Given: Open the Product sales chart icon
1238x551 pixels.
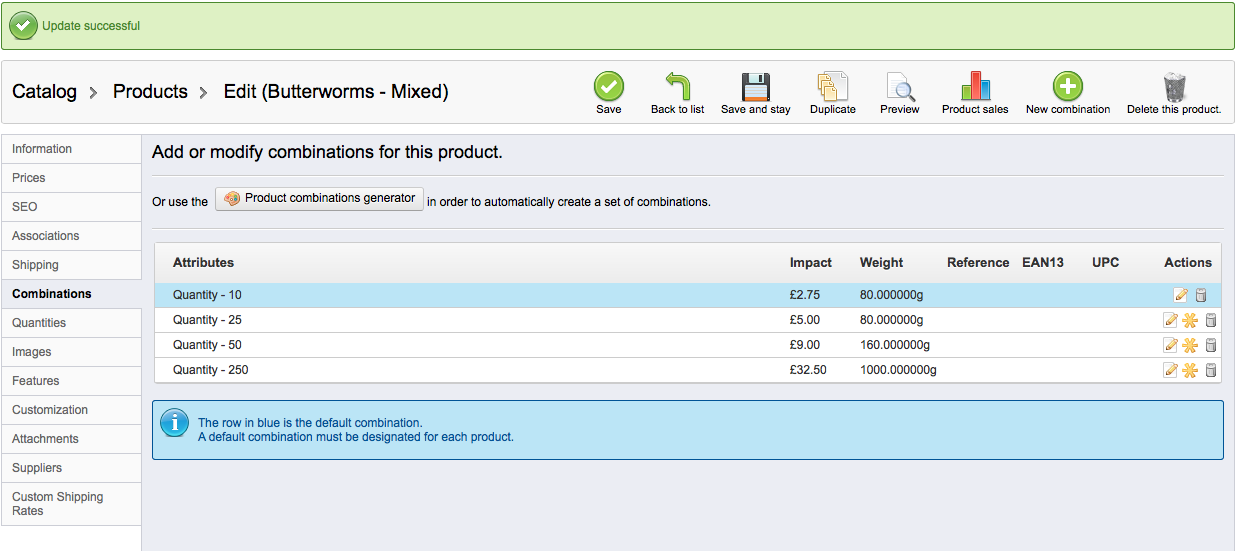Looking at the screenshot, I should [975, 86].
